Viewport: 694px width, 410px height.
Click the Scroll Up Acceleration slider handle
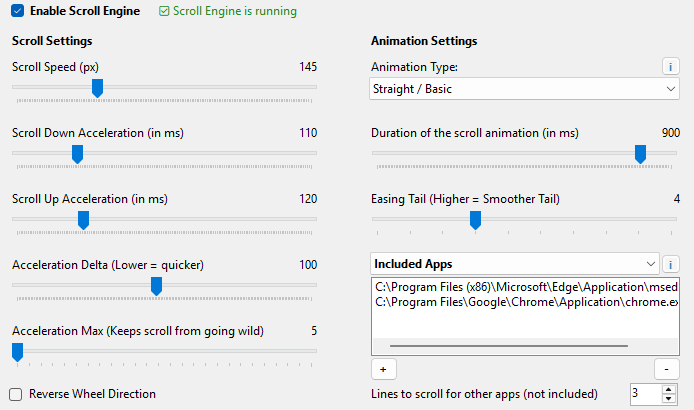pyautogui.click(x=83, y=220)
